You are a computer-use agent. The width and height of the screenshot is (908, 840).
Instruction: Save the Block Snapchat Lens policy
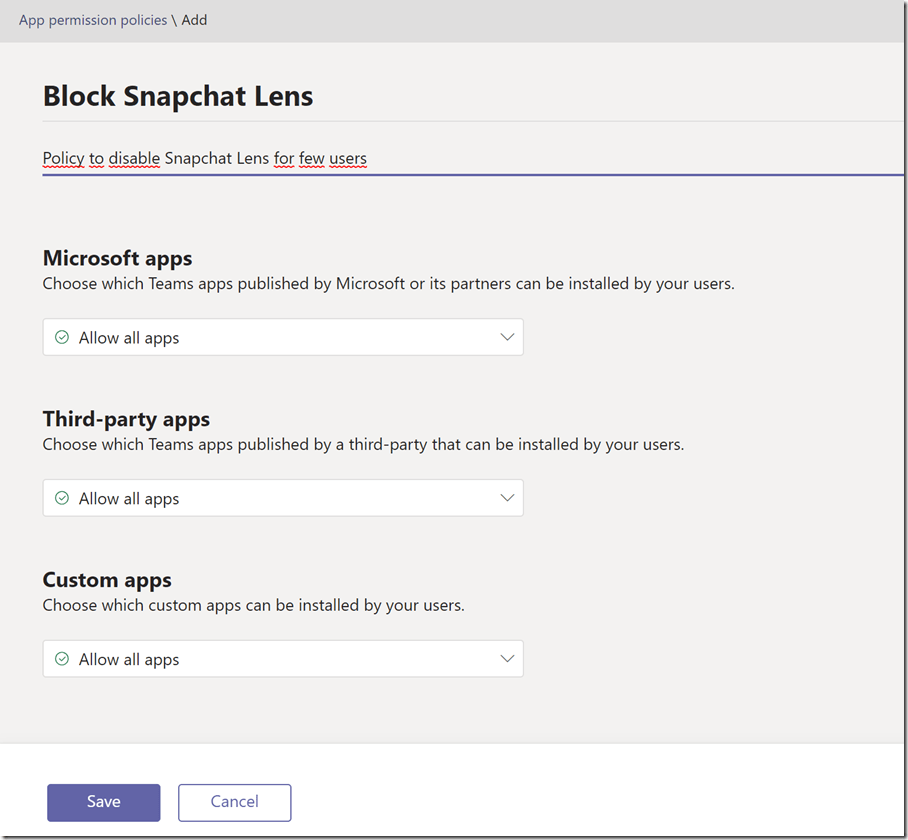click(103, 802)
